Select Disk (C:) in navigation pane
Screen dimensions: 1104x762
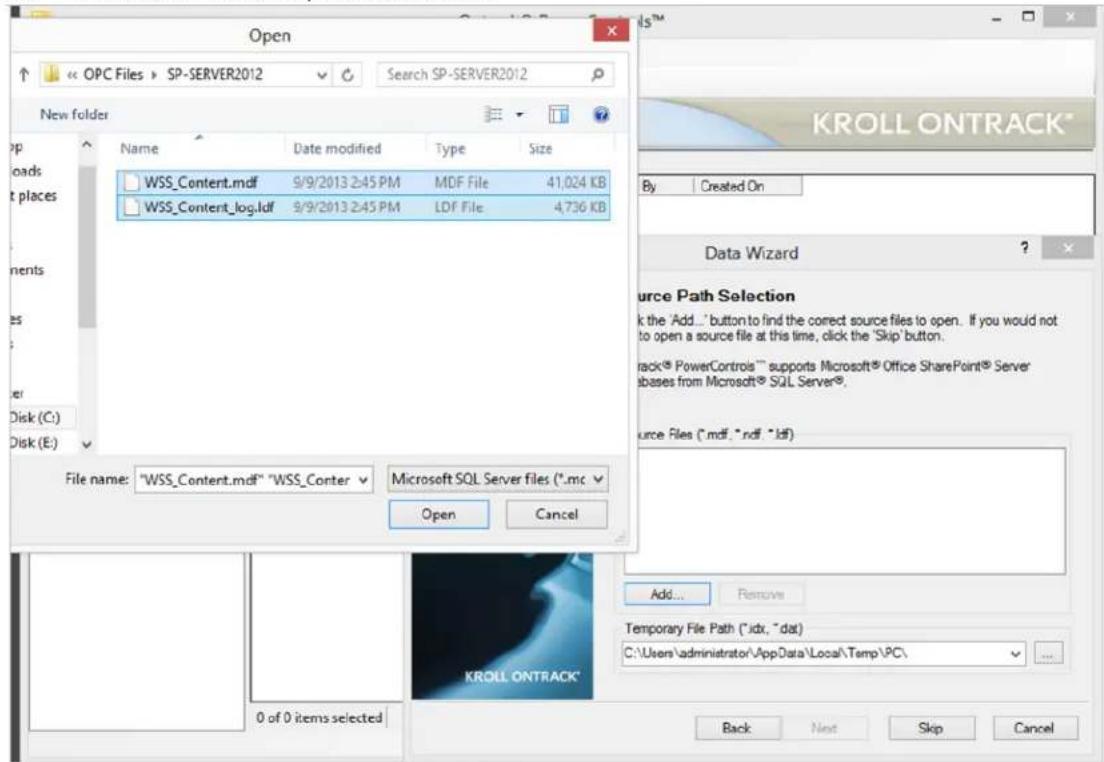click(34, 418)
